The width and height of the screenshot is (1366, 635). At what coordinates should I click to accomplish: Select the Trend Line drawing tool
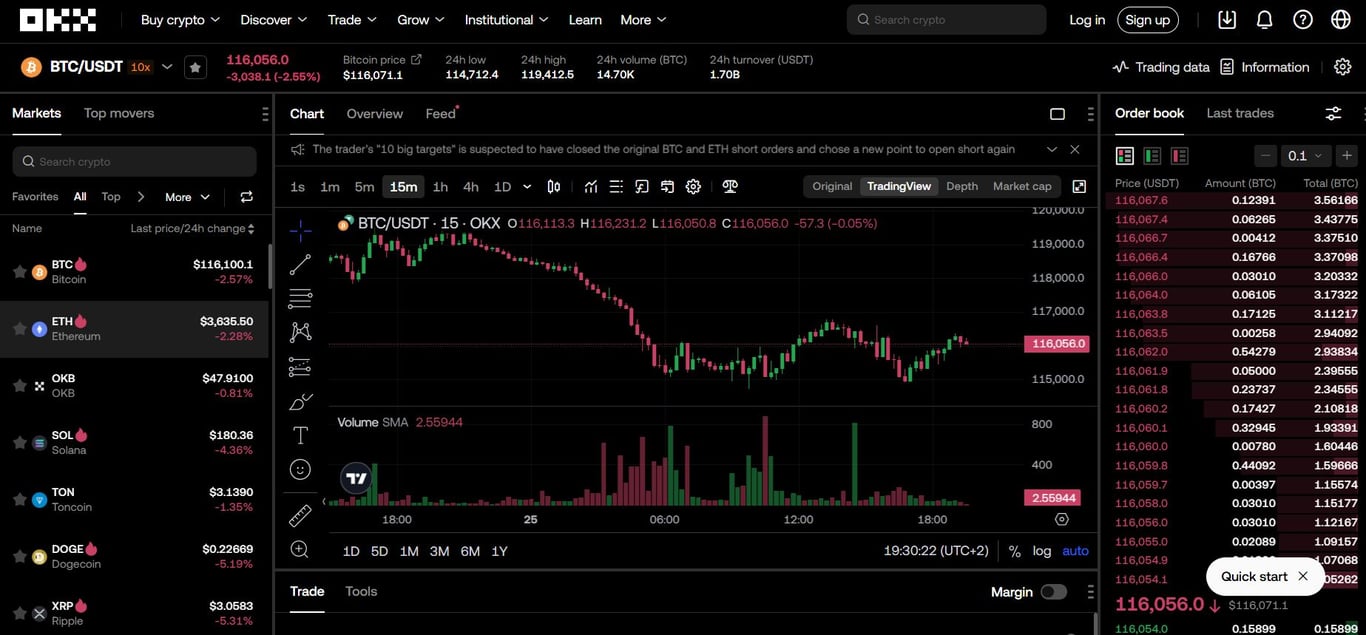pos(300,264)
